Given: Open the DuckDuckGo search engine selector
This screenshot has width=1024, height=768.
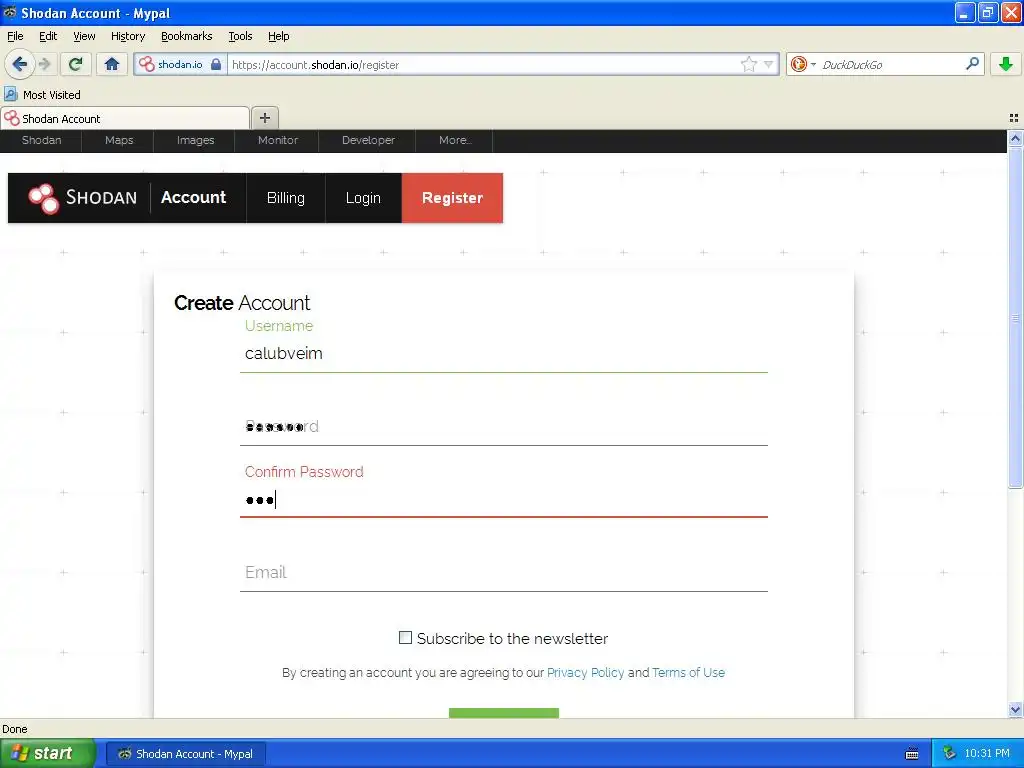Looking at the screenshot, I should 803,64.
